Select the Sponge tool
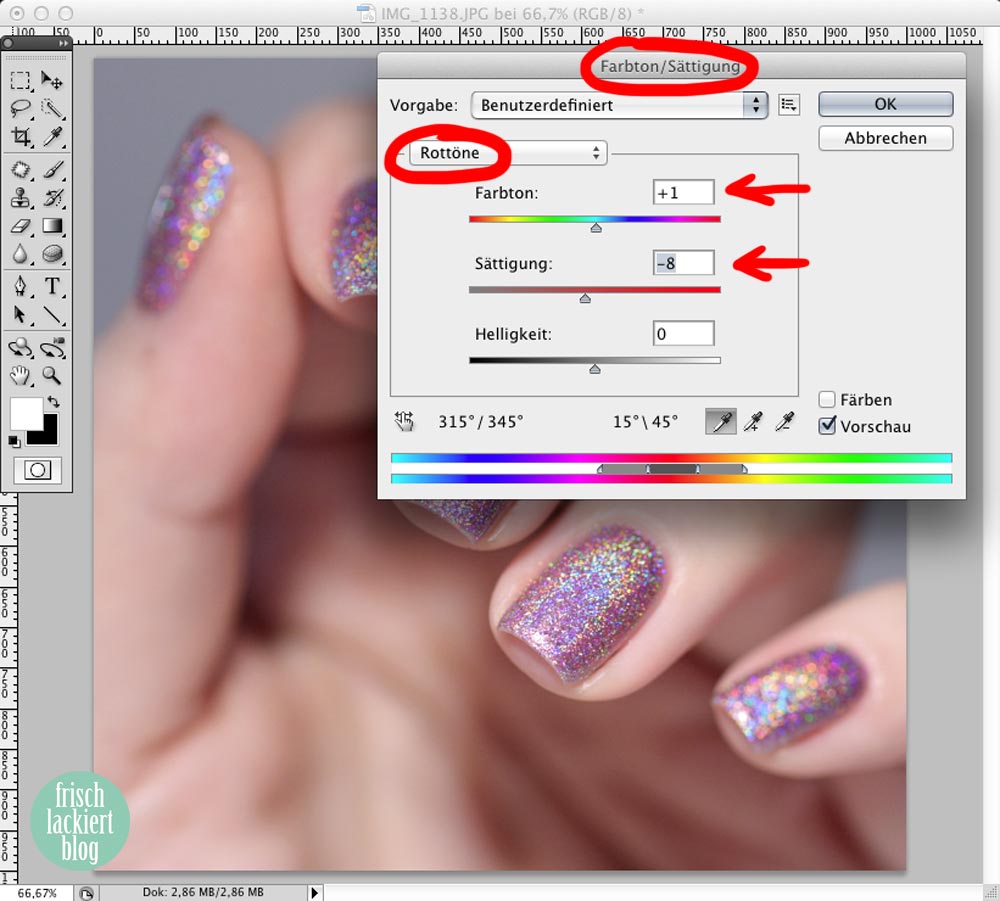 (52, 254)
